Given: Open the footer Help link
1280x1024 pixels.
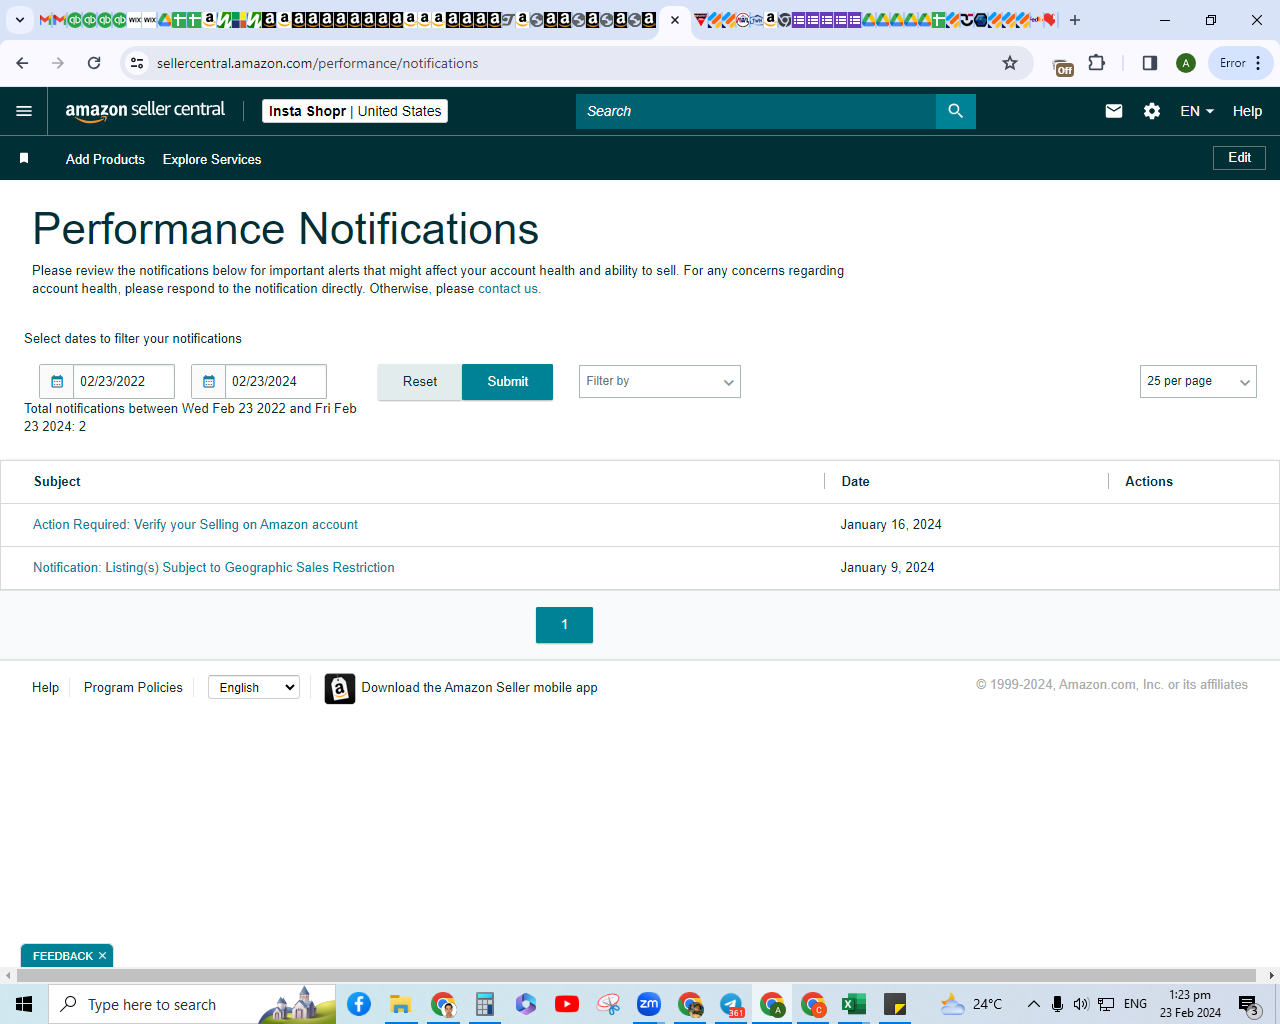Looking at the screenshot, I should click(x=45, y=688).
